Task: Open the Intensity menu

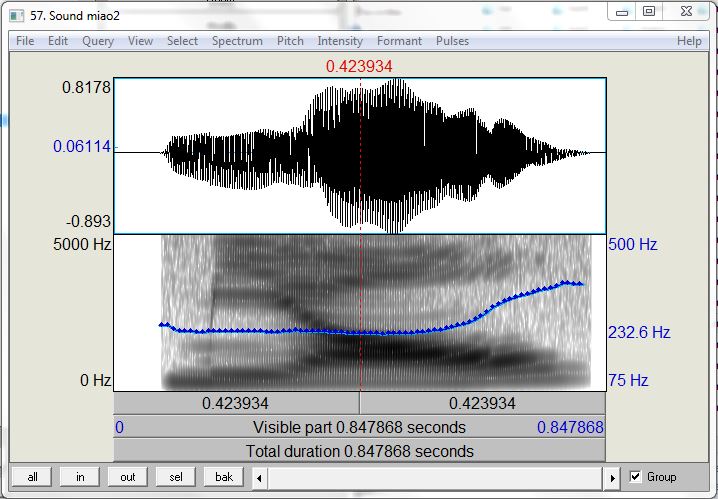Action: [x=340, y=41]
